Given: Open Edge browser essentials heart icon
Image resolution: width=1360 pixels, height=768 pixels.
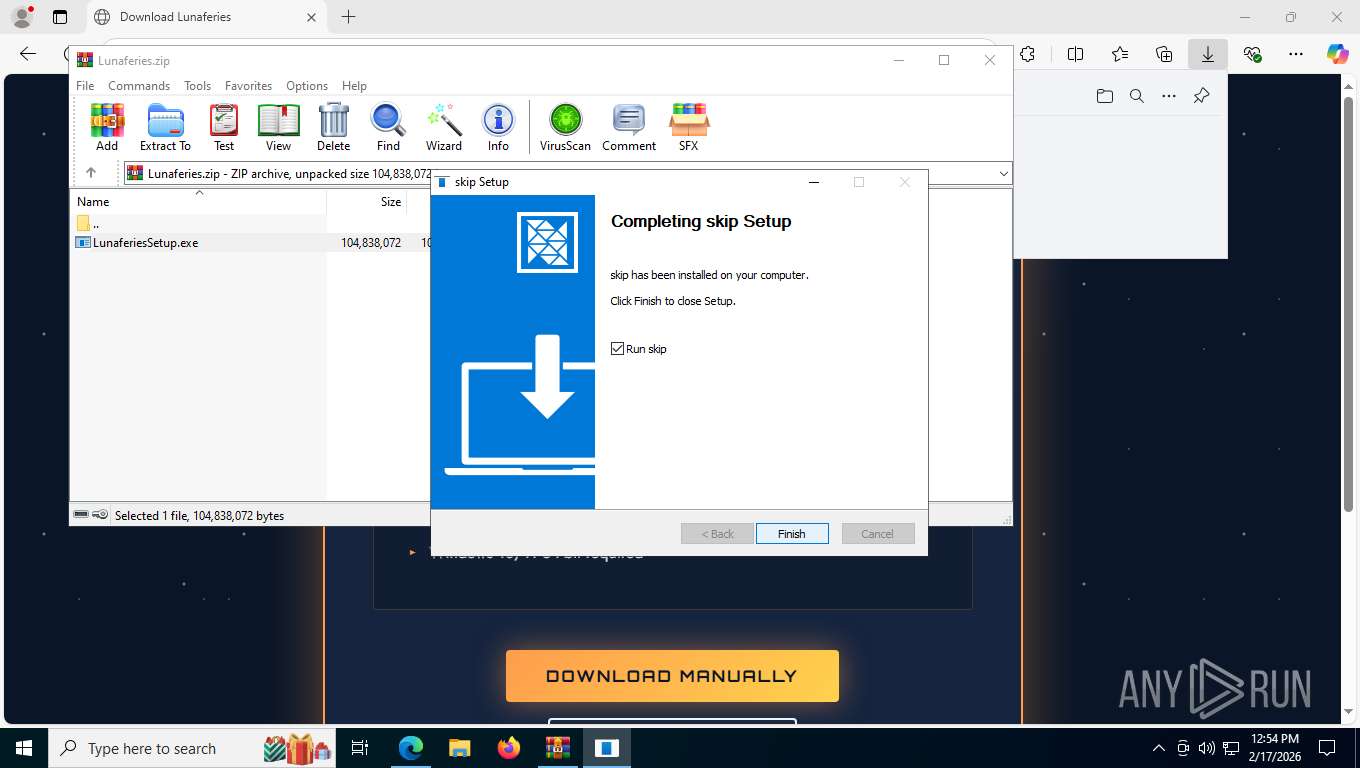Looking at the screenshot, I should pyautogui.click(x=1252, y=55).
